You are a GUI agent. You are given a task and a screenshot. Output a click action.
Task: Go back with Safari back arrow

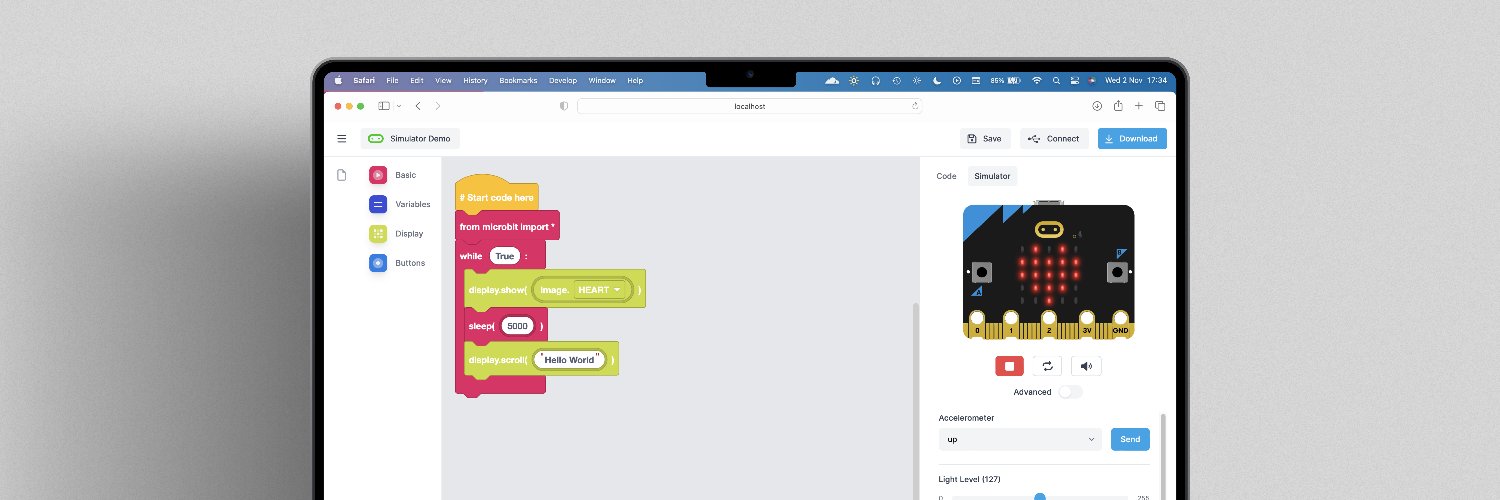[418, 106]
